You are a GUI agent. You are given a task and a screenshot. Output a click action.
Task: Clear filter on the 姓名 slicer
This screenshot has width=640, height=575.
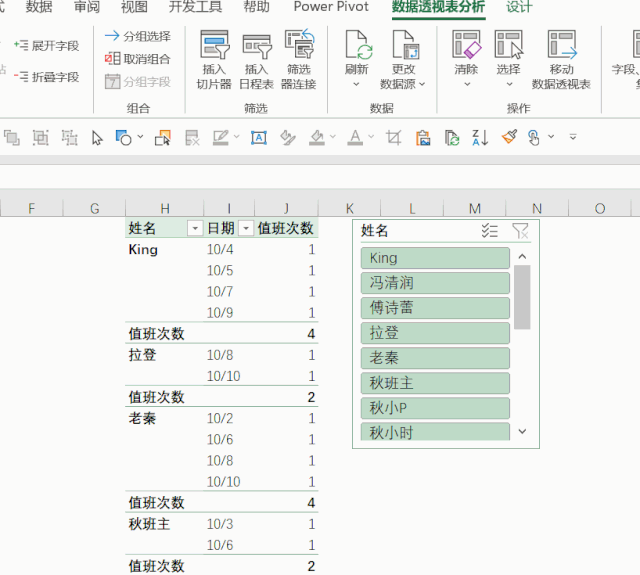[x=520, y=231]
